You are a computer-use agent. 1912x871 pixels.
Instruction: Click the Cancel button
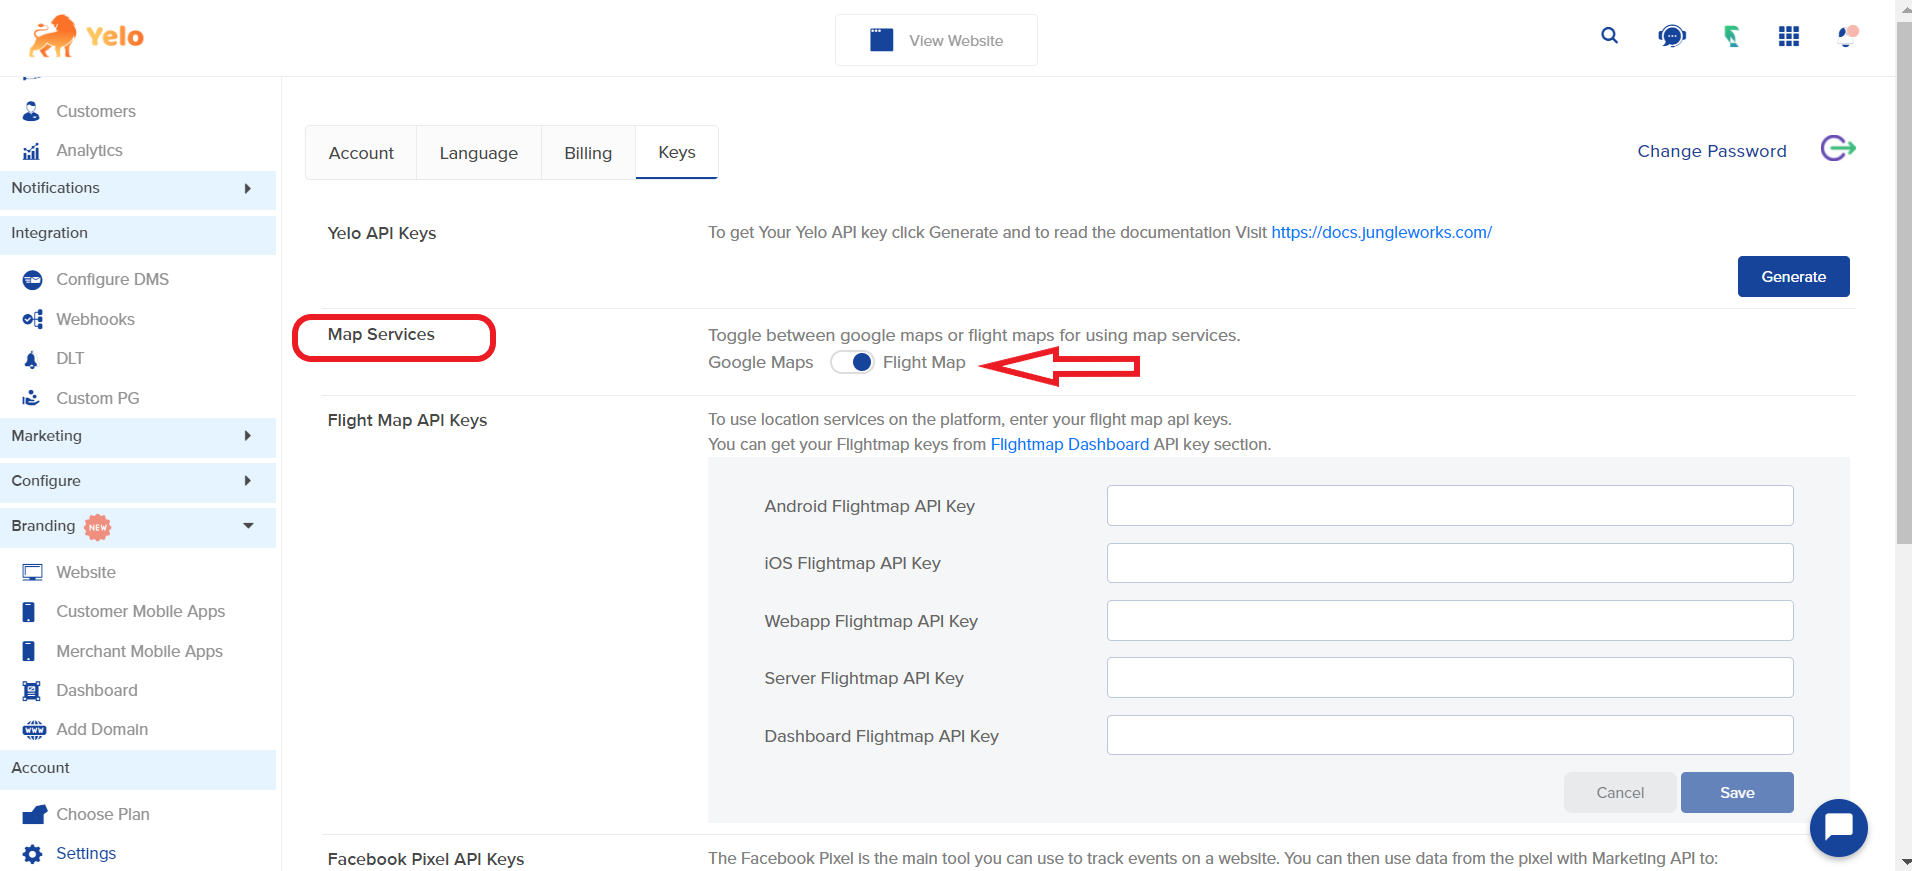point(1620,792)
